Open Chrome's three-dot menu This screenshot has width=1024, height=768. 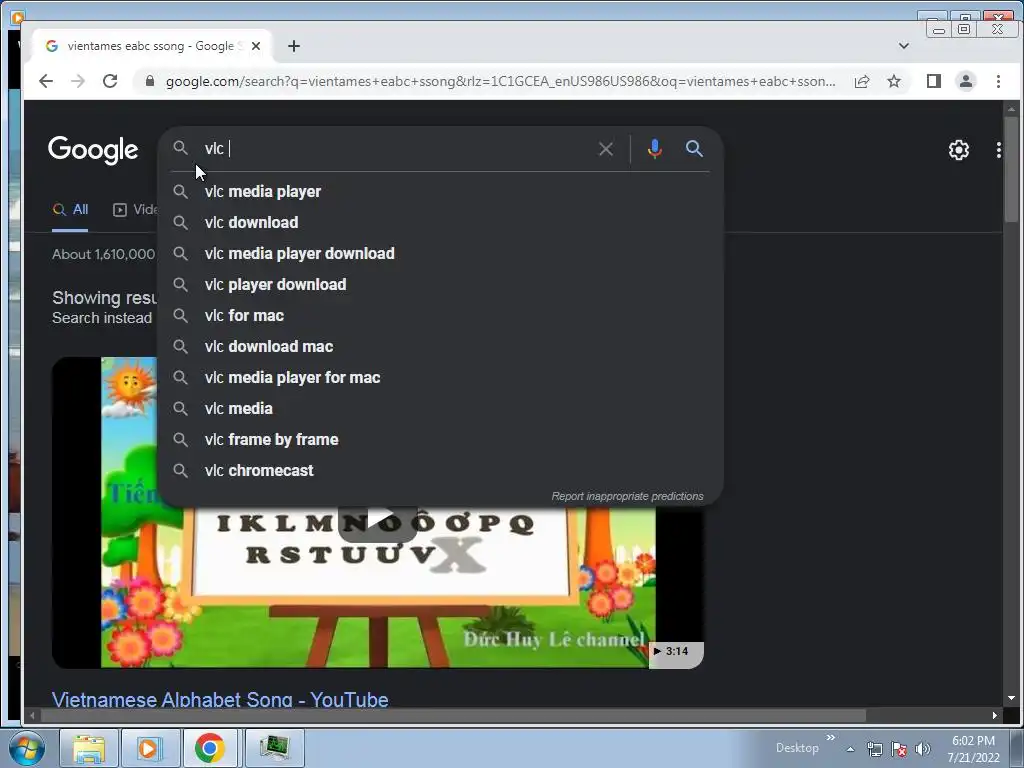998,81
